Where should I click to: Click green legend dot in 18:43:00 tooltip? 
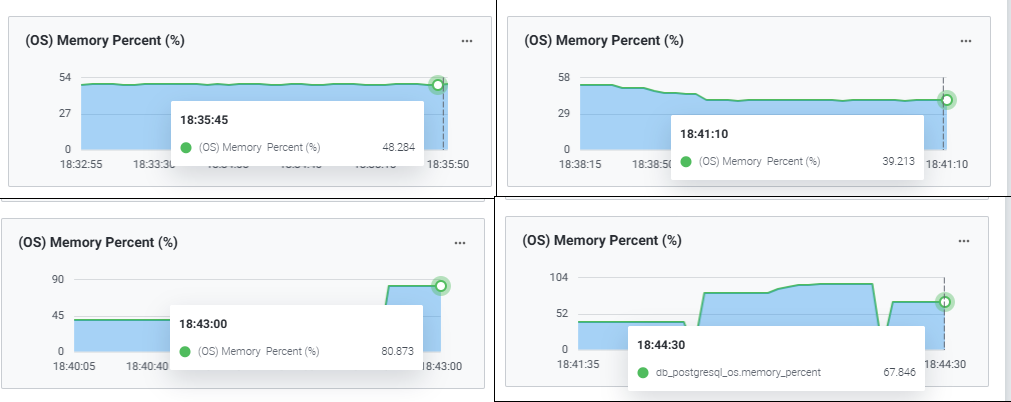click(186, 351)
